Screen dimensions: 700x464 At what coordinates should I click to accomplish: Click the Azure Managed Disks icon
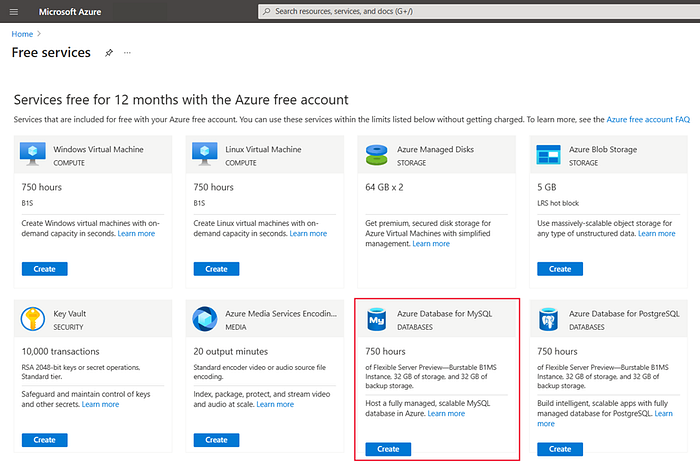tap(377, 154)
